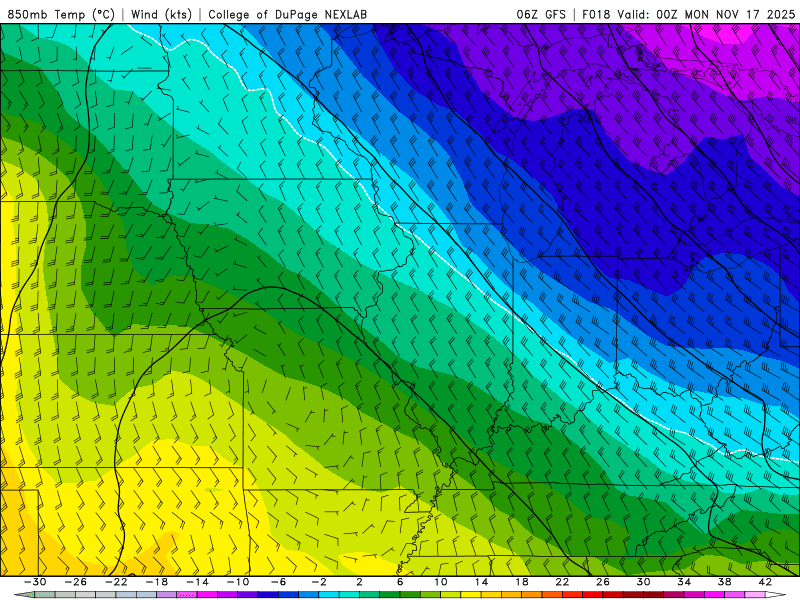The width and height of the screenshot is (800, 600).
Task: Click 'College of DuPage NEXLAB' header text
Action: pos(287,14)
